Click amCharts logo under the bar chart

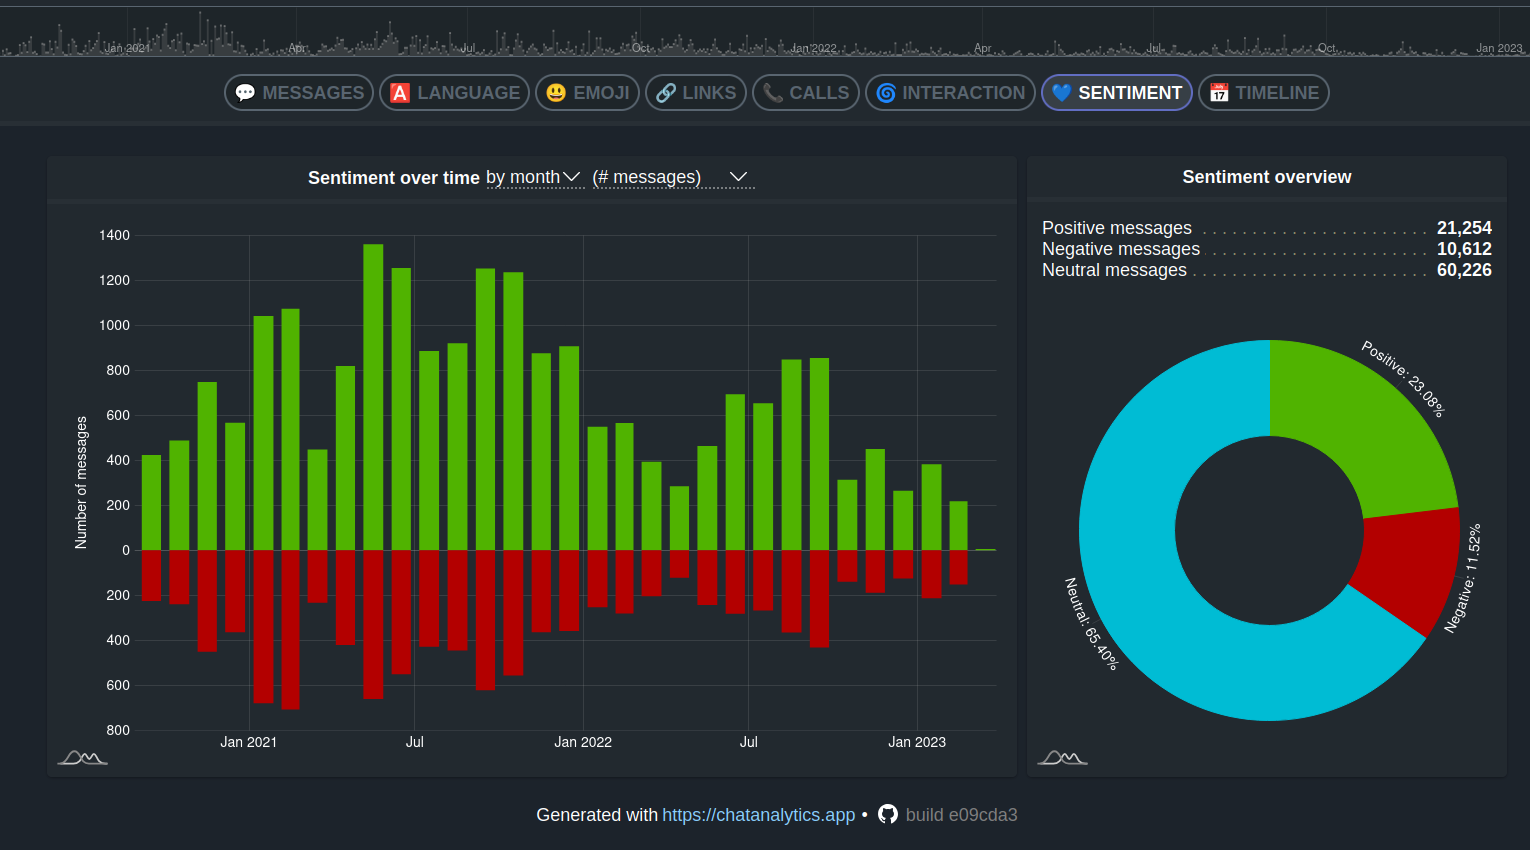[82, 758]
